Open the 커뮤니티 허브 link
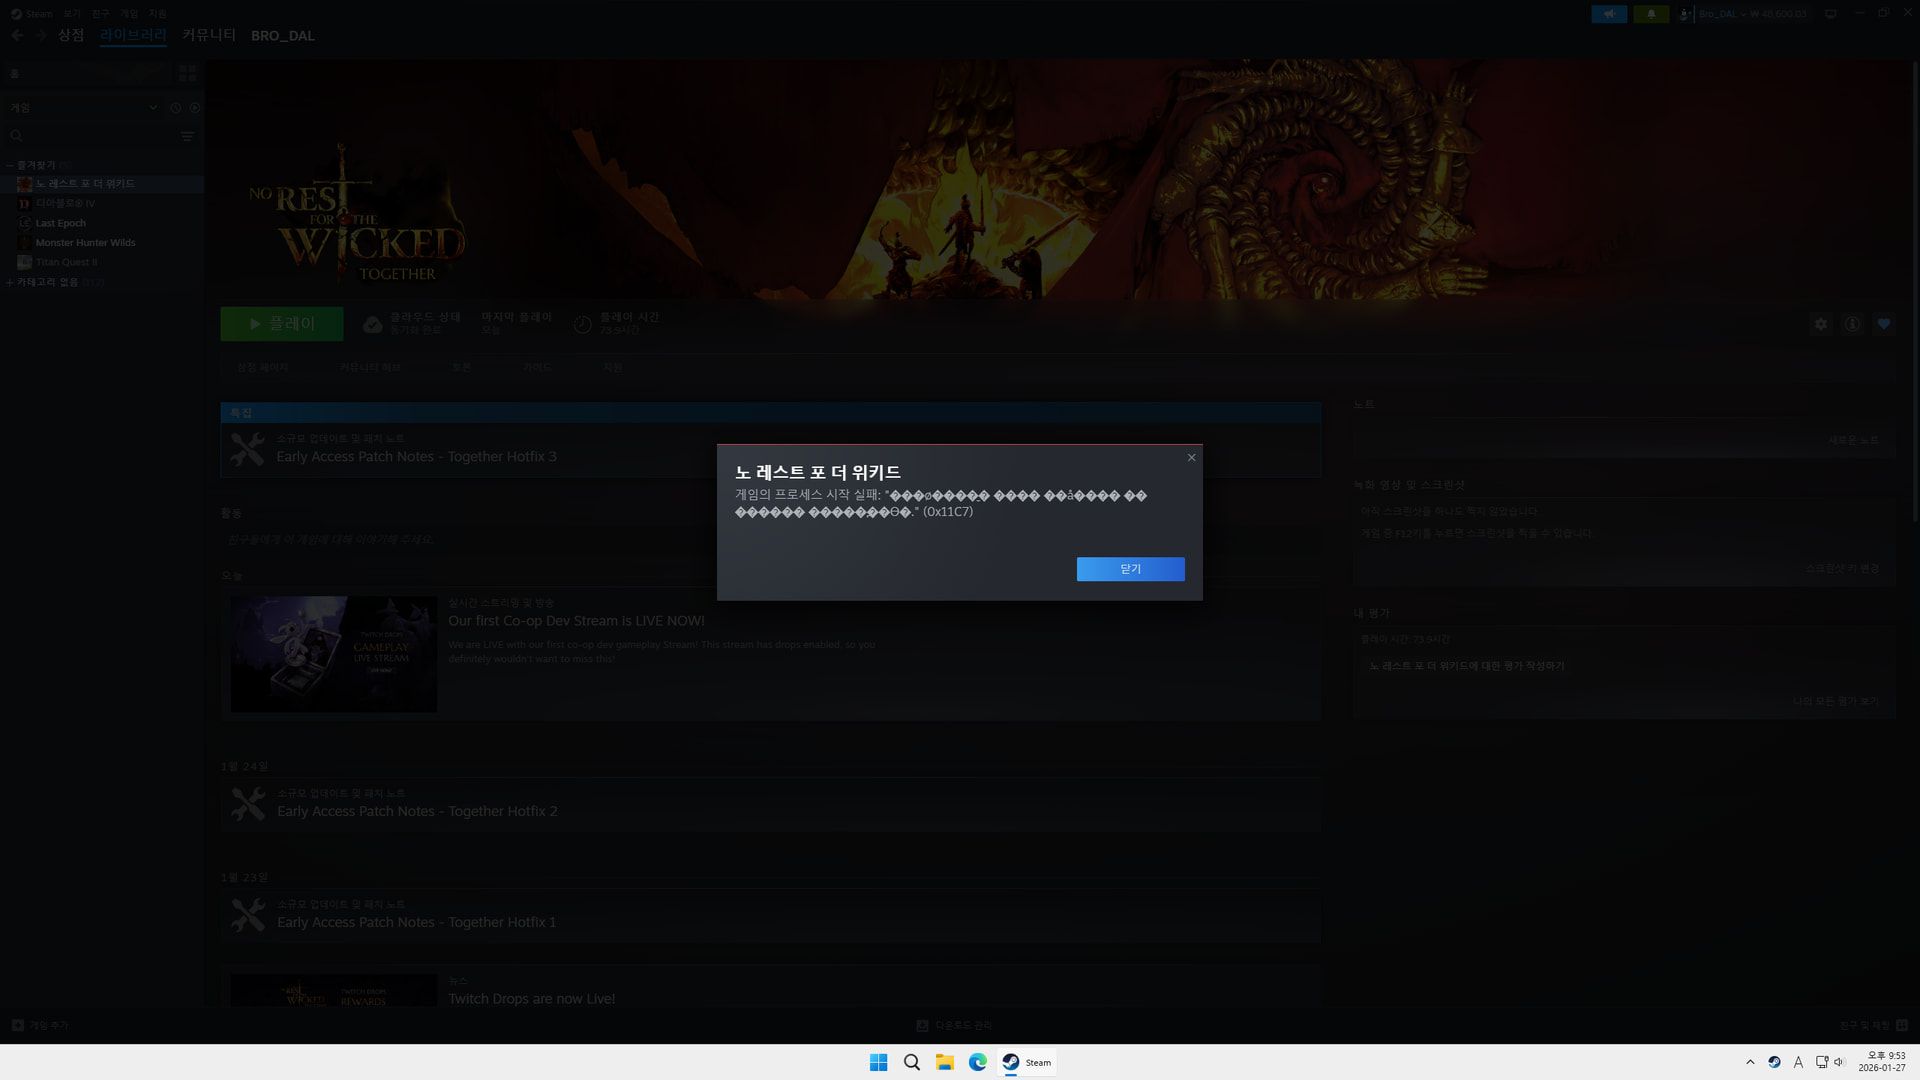The width and height of the screenshot is (1920, 1080). tap(370, 368)
